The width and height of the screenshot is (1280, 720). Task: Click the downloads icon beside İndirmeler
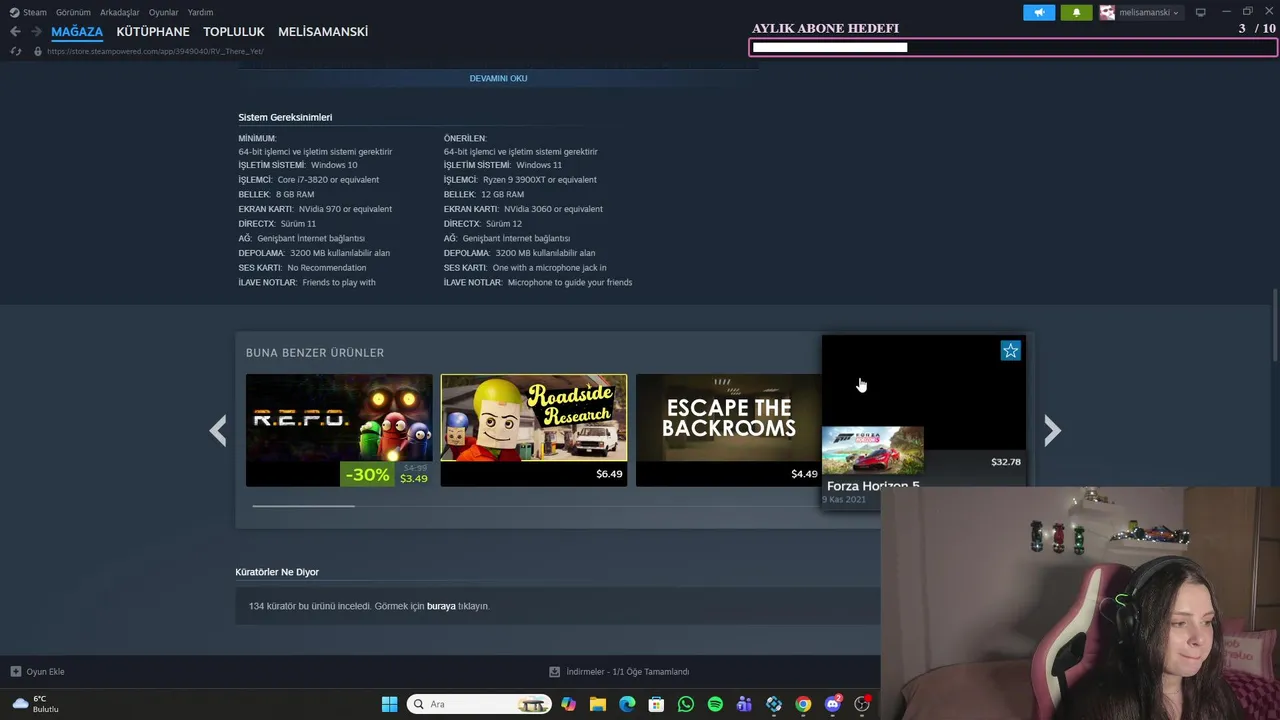coord(555,672)
